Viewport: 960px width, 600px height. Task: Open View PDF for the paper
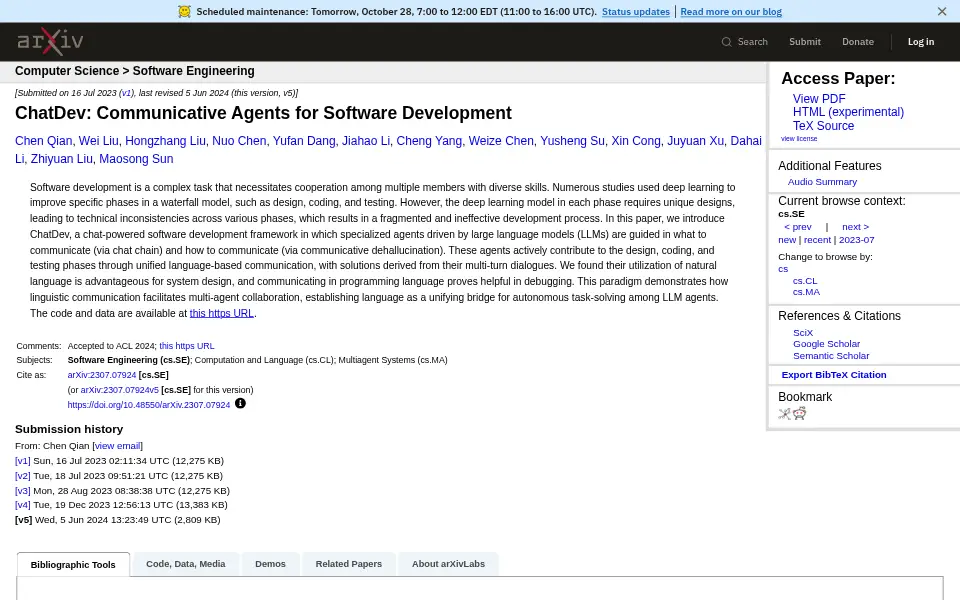click(819, 99)
